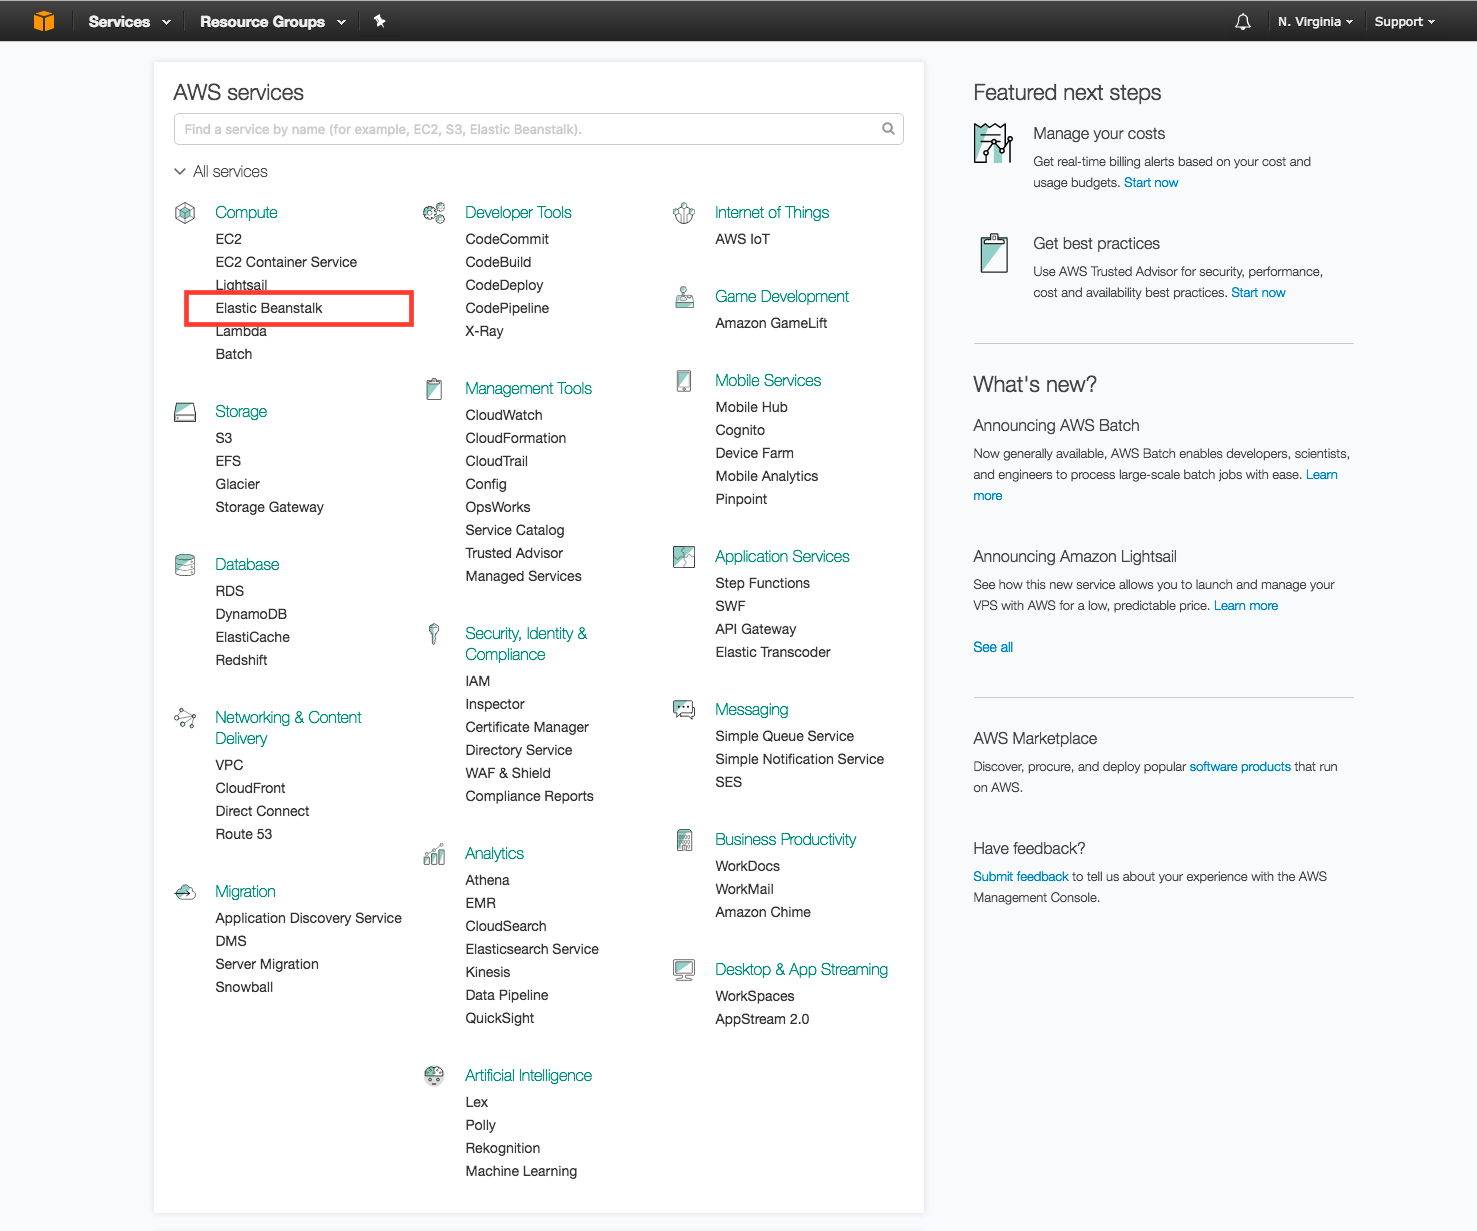Select the Analytics charts icon
Image resolution: width=1477 pixels, height=1231 pixels.
click(x=434, y=853)
